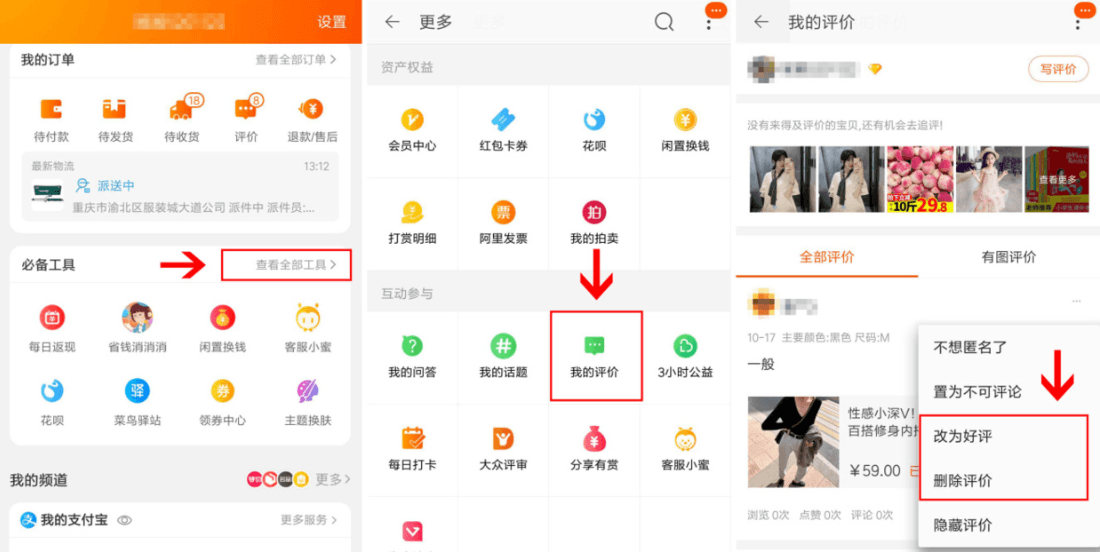Open 3小时公益 icon
The height and width of the screenshot is (552, 1100).
[685, 346]
